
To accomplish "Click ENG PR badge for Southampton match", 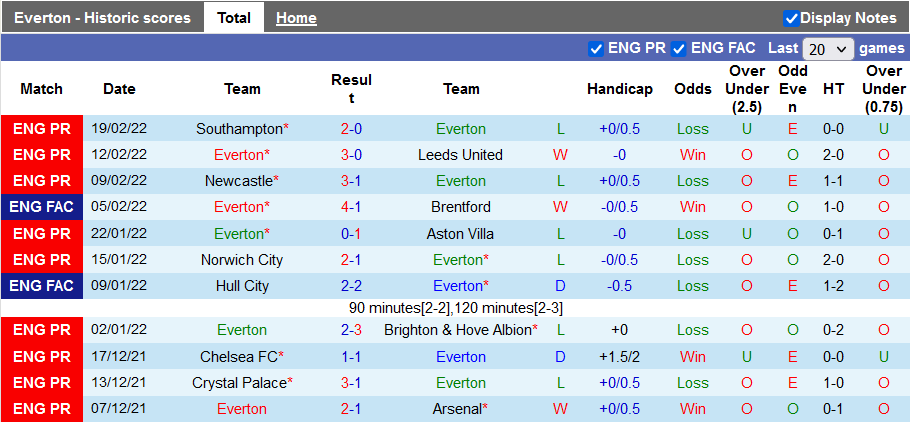I will 42,129.
